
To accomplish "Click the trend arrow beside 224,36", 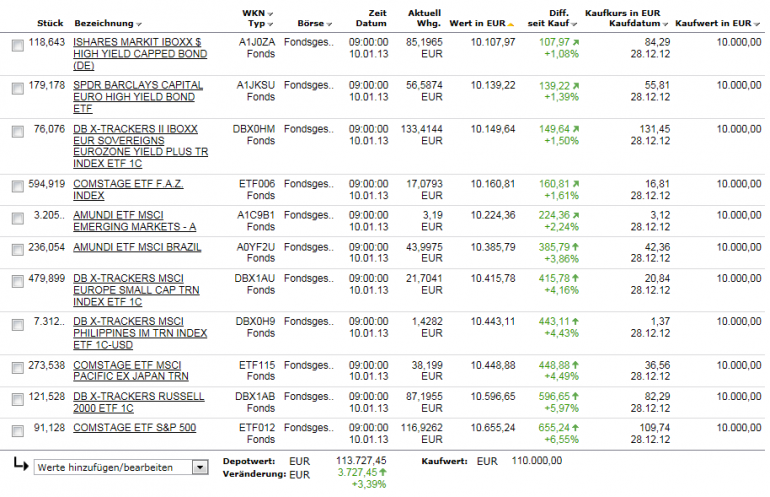I will (576, 215).
